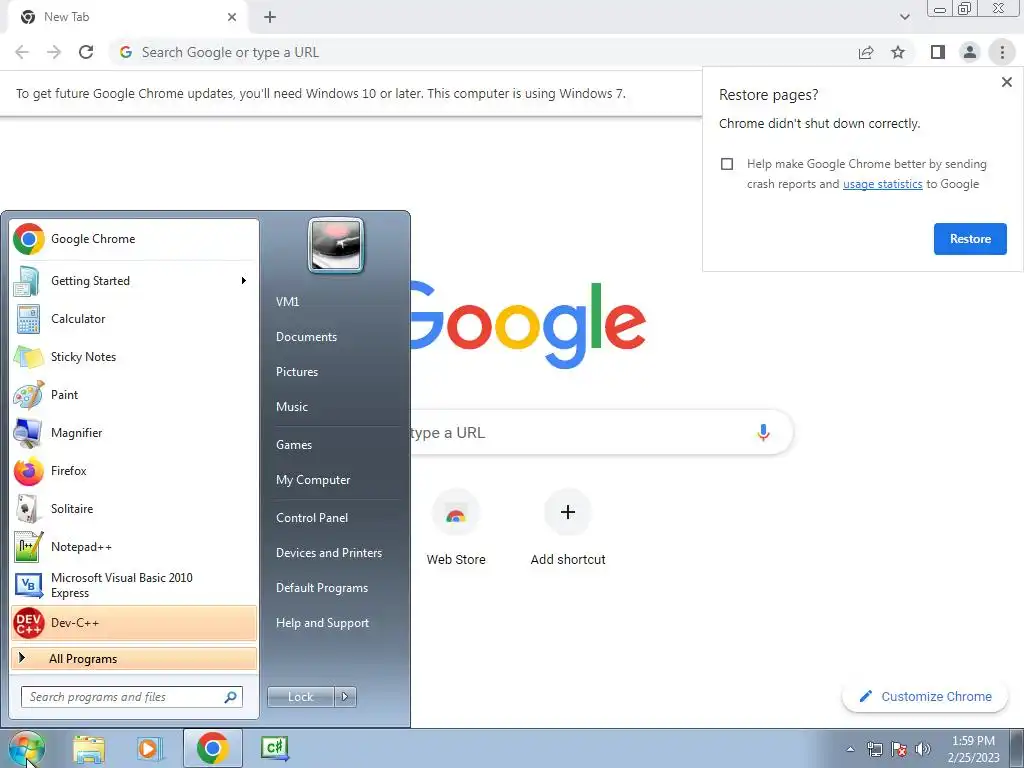Launch Notepad++ editor
Image resolution: width=1024 pixels, height=768 pixels.
(x=134, y=547)
